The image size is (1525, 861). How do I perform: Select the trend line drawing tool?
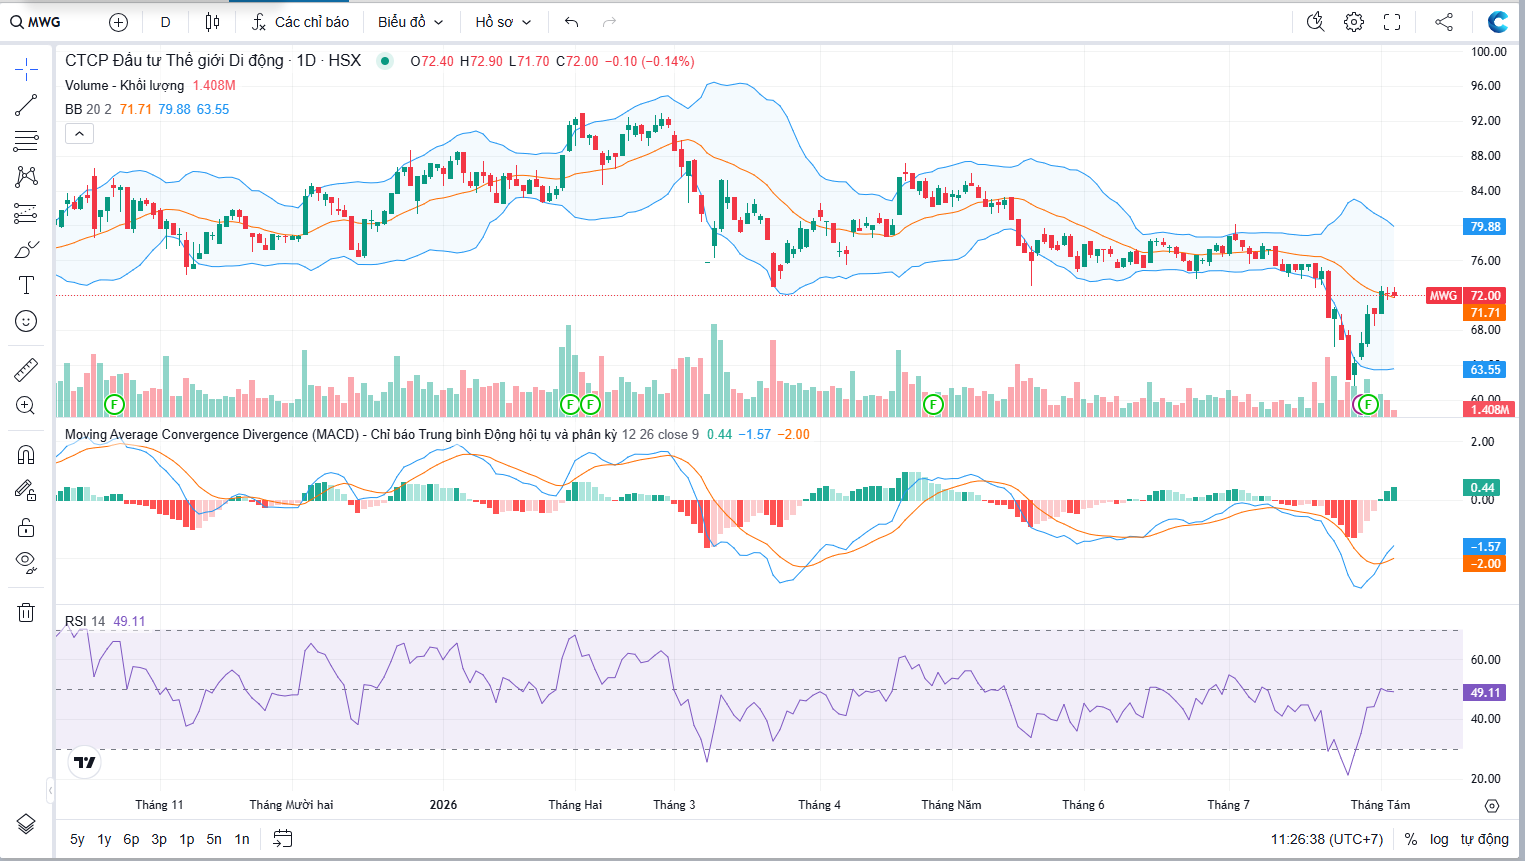pyautogui.click(x=26, y=105)
